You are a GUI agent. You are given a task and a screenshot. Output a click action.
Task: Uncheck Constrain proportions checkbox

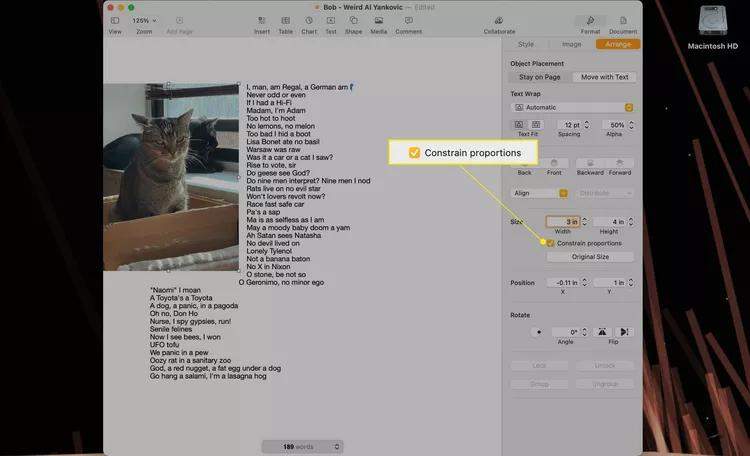coord(550,243)
